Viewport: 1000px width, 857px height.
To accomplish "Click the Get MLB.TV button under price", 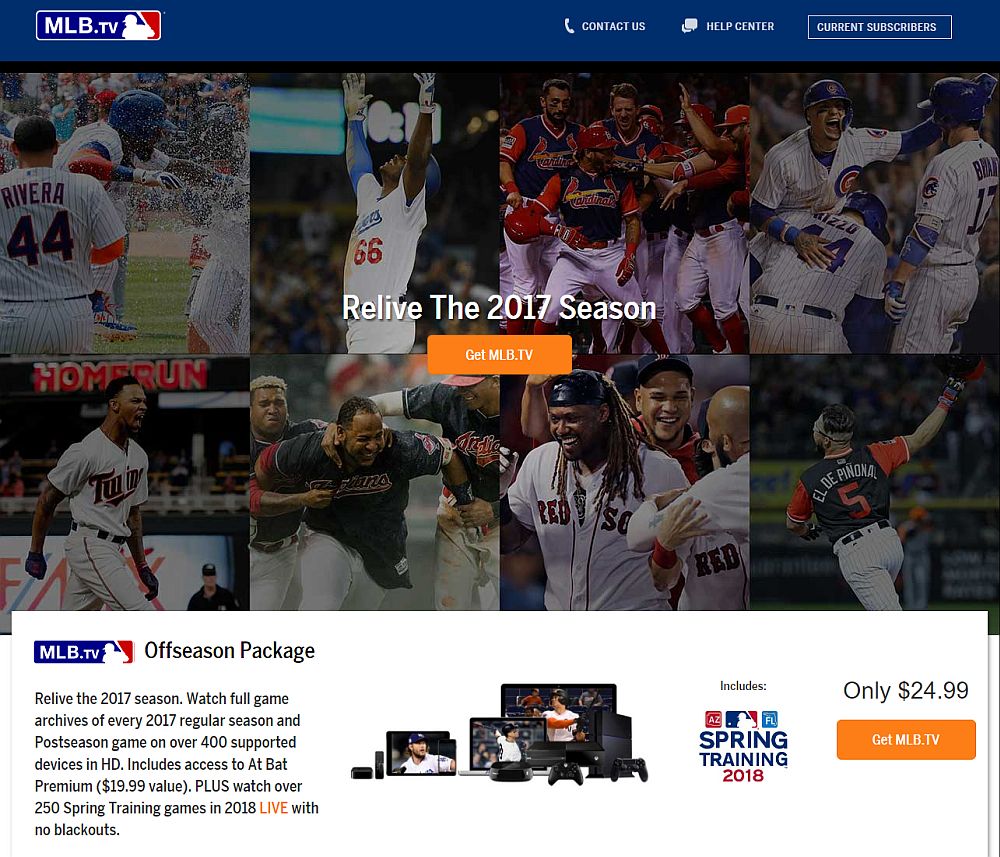I will coord(906,740).
